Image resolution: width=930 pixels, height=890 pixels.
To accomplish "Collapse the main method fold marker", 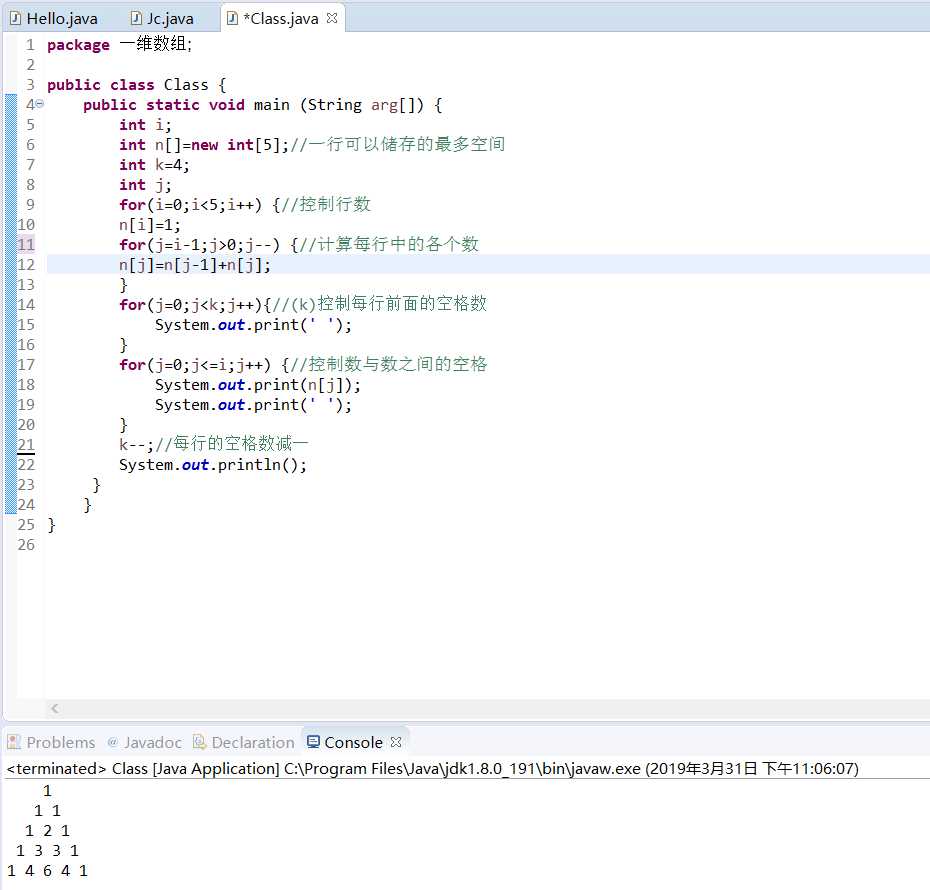I will (39, 104).
